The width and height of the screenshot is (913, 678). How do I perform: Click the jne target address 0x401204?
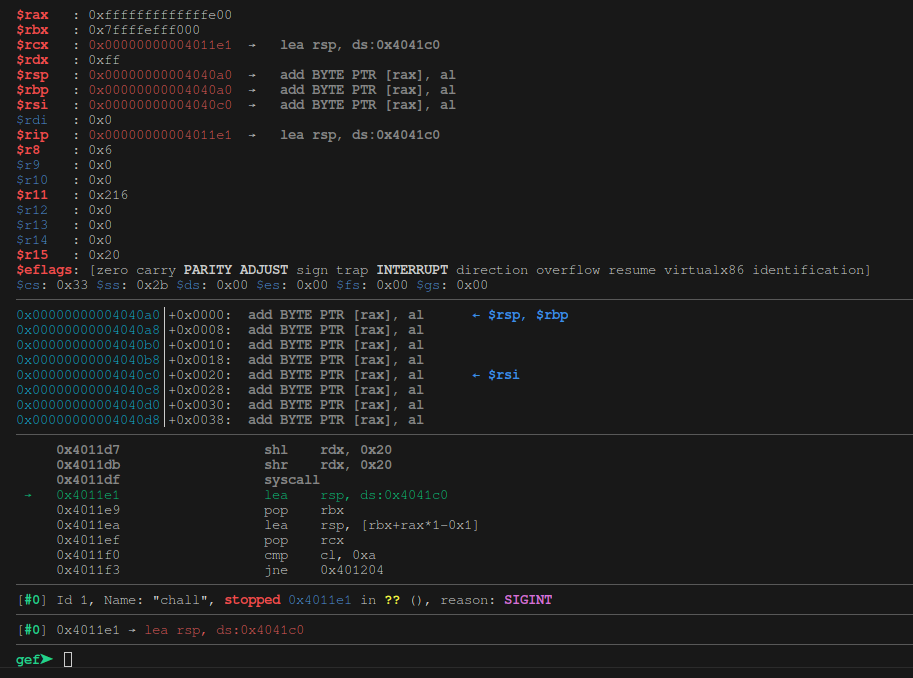(x=352, y=570)
